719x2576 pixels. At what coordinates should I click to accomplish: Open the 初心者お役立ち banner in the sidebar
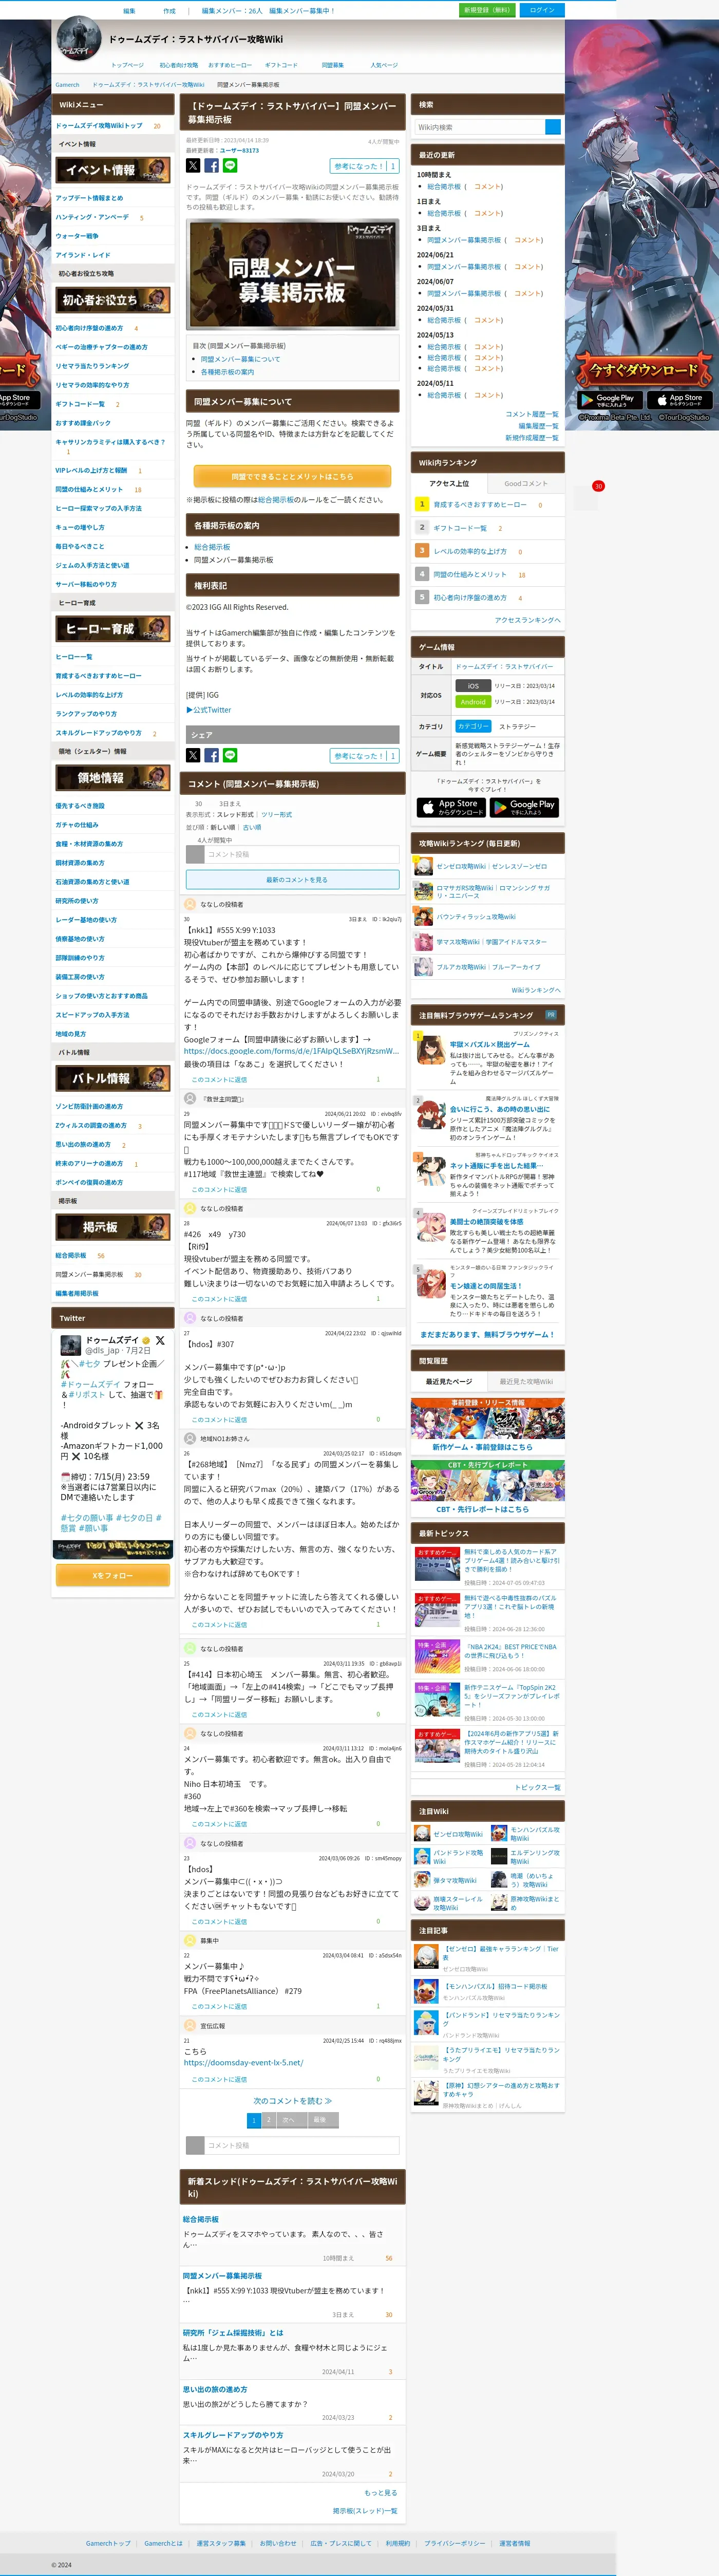(113, 300)
